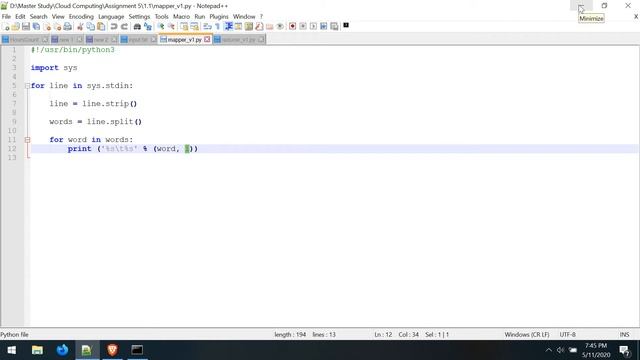Zoom out with the magnifier minus icon
This screenshot has height=360, width=640.
(x=171, y=27)
